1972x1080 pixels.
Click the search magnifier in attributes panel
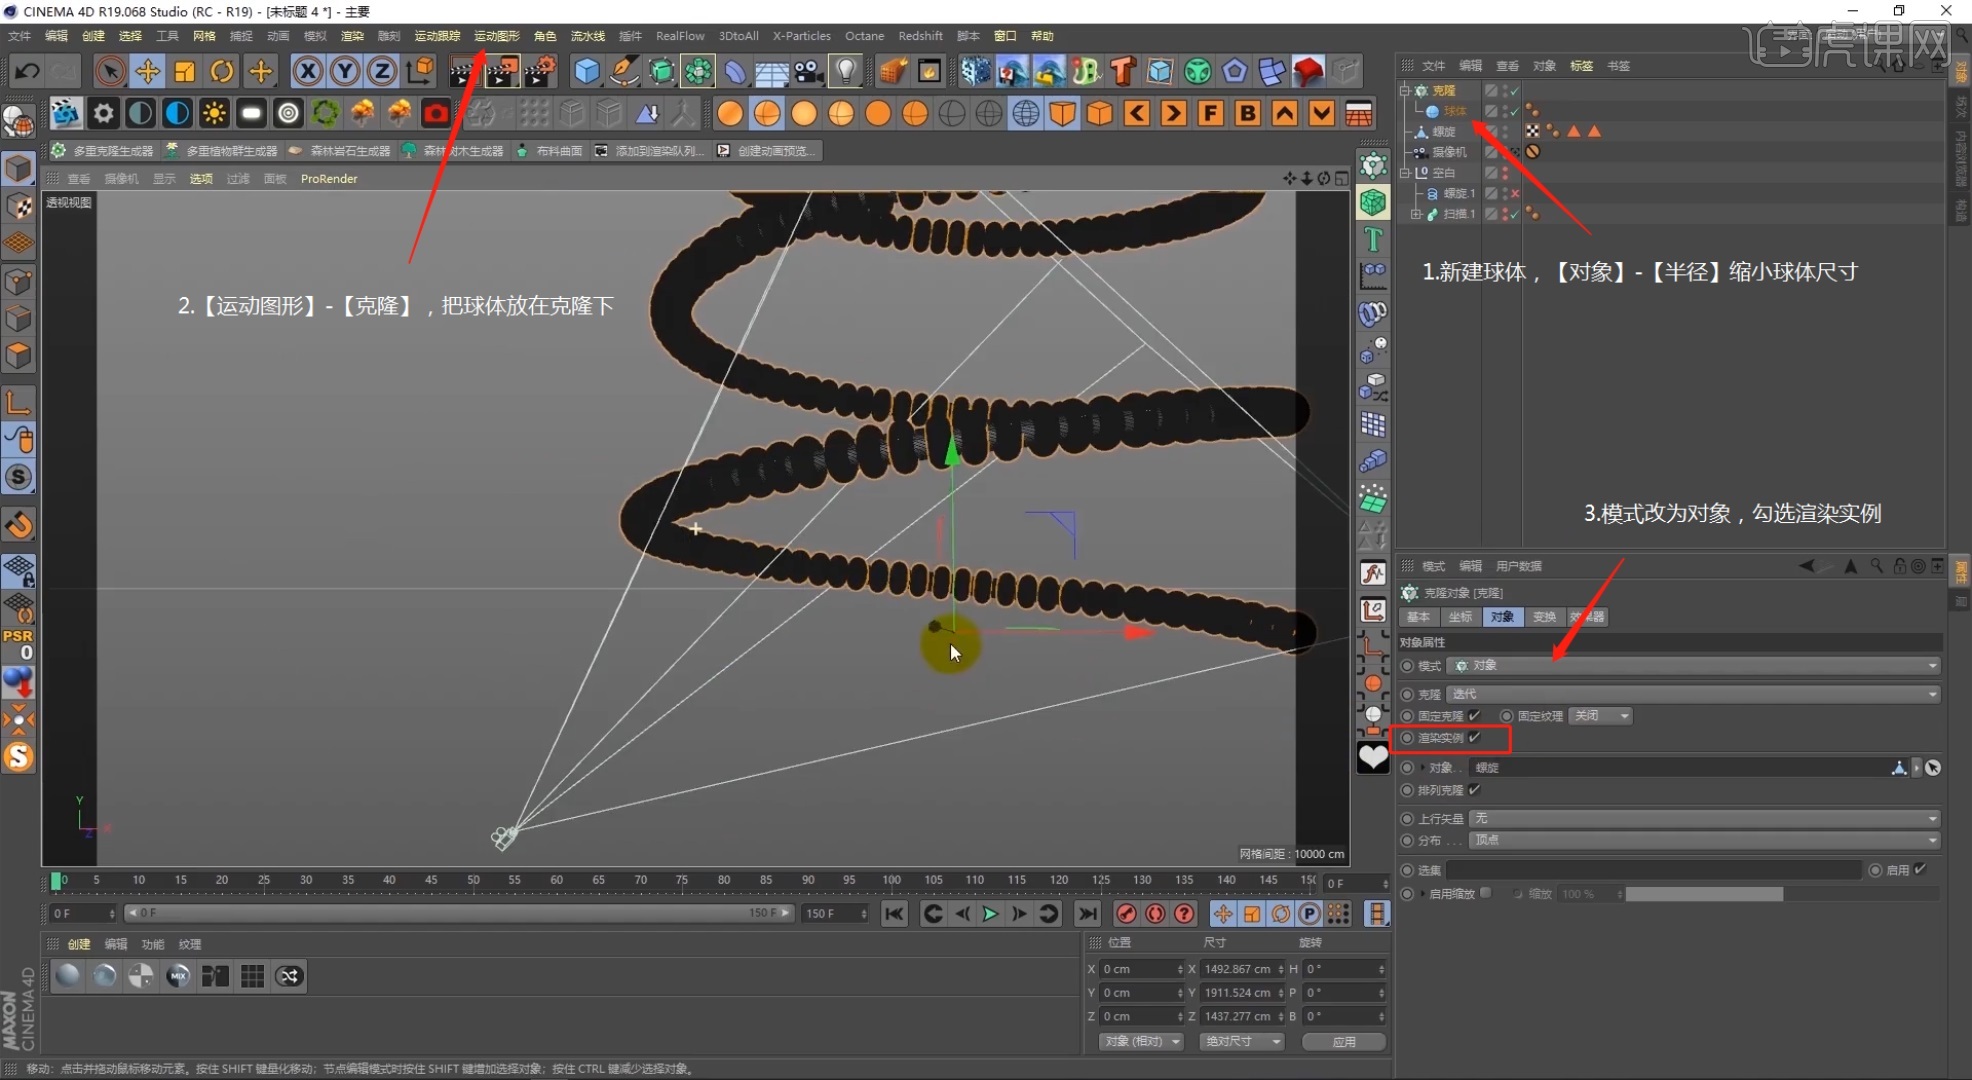point(1876,566)
